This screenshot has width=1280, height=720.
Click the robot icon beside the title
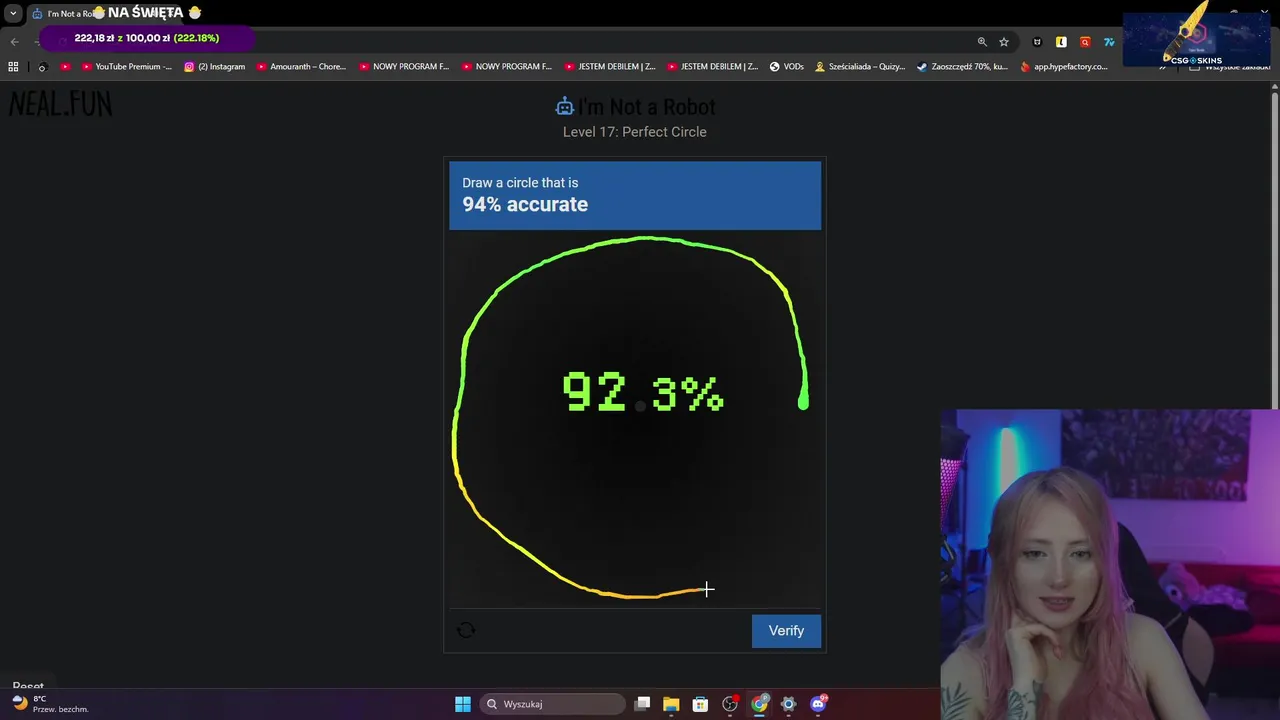[x=565, y=106]
